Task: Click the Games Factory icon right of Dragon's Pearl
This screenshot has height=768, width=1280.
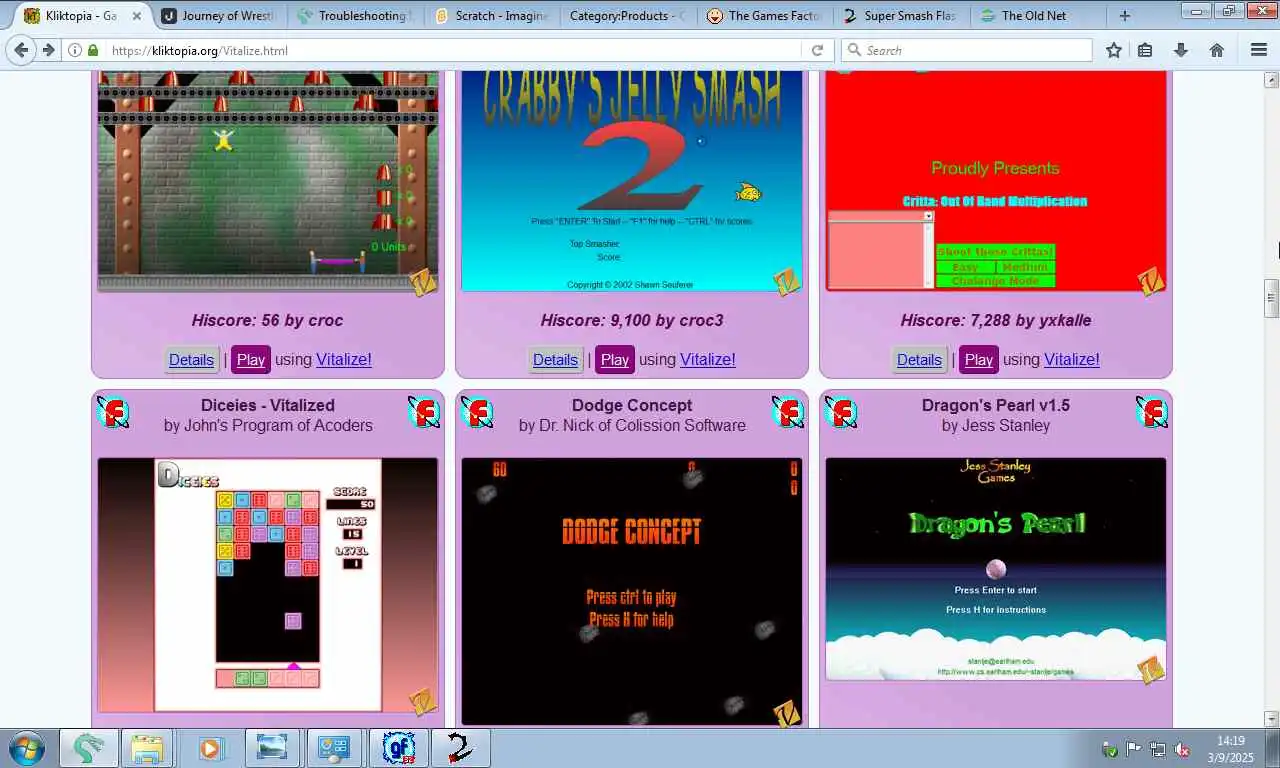Action: (1152, 412)
